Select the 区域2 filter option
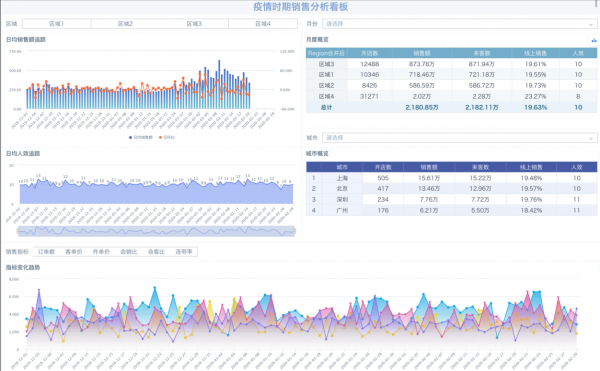The width and height of the screenshot is (600, 371). point(126,24)
